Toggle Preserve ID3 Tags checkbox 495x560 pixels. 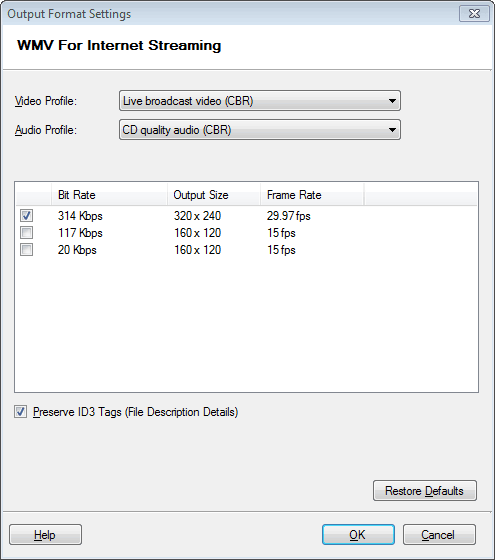click(x=20, y=412)
